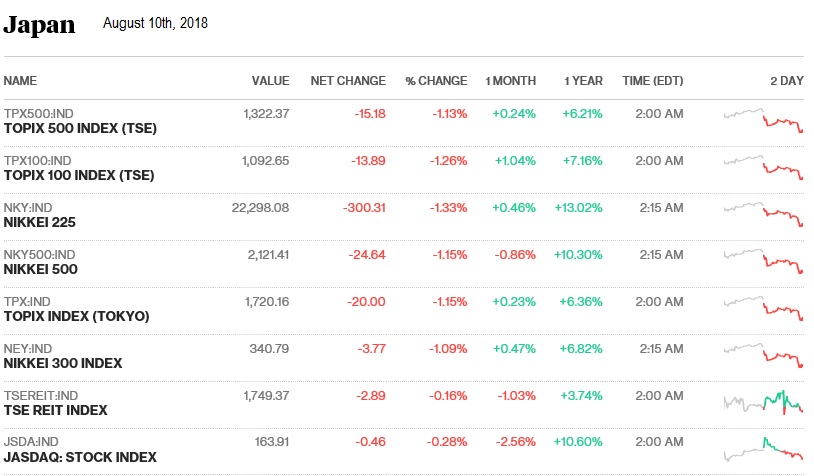The height and width of the screenshot is (476, 814).
Task: Click the August 10th, 2018 date
Action: coord(155,23)
